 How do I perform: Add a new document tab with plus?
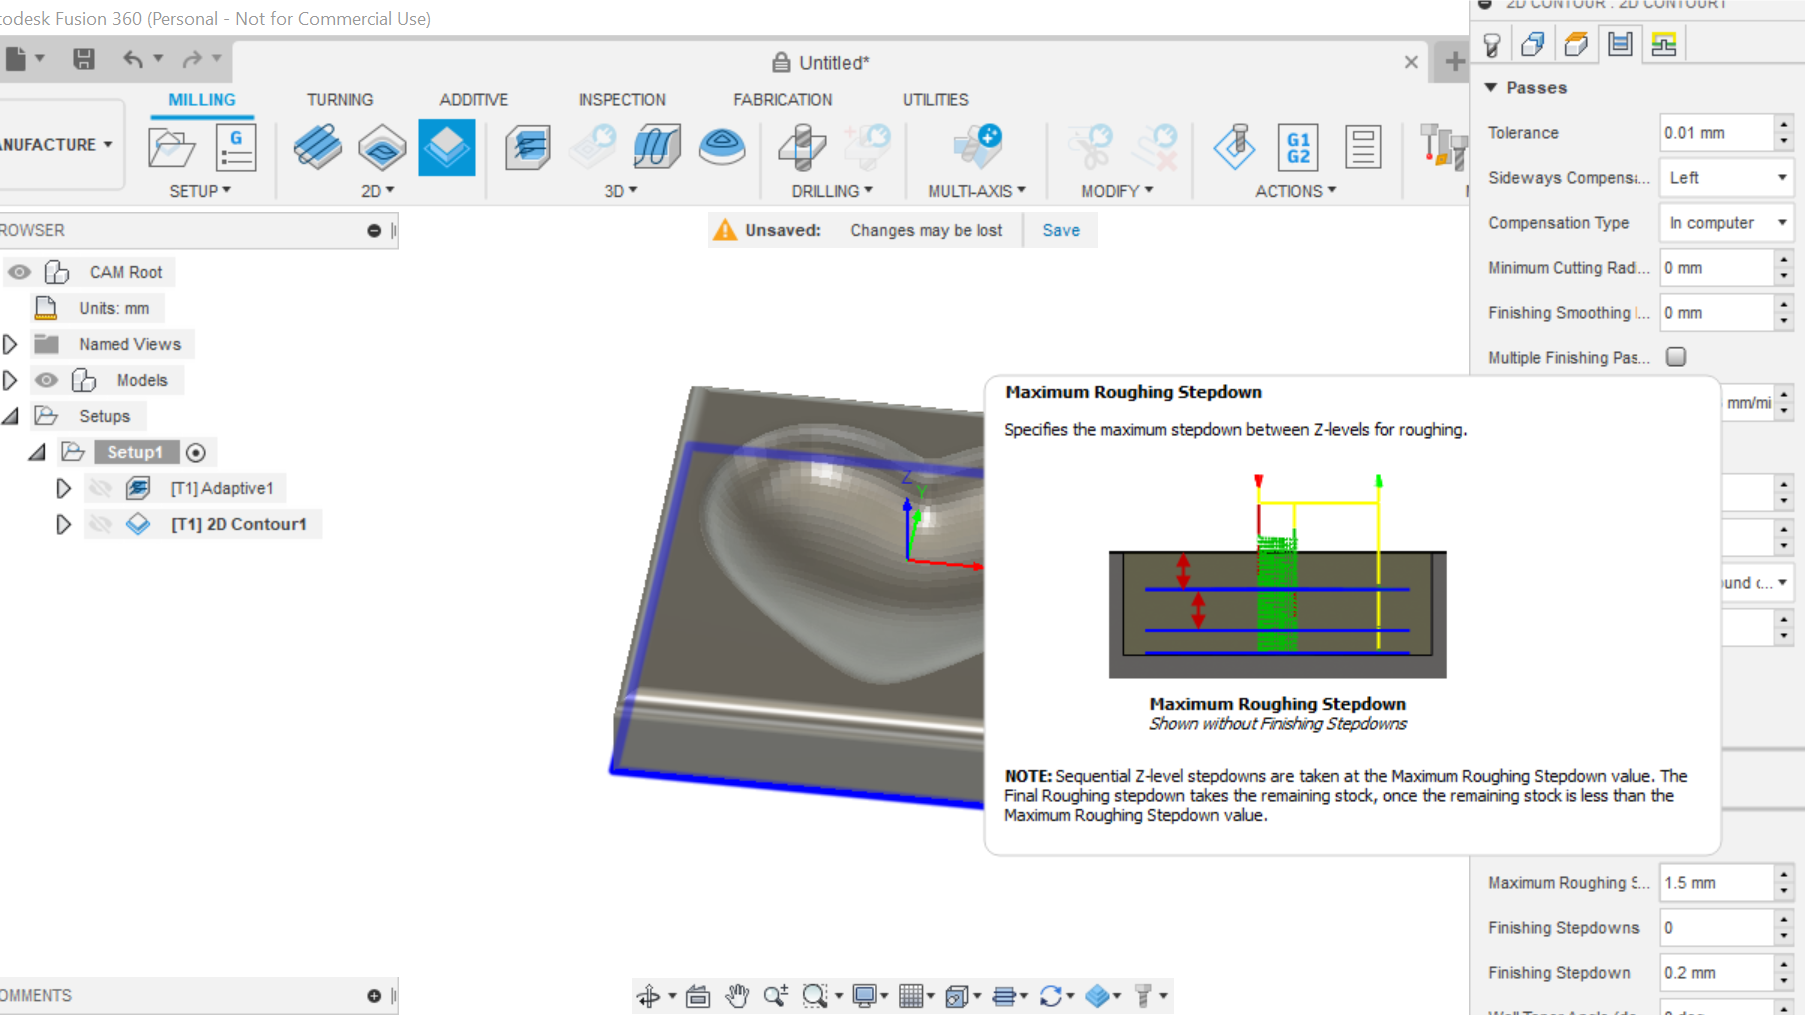(x=1455, y=62)
